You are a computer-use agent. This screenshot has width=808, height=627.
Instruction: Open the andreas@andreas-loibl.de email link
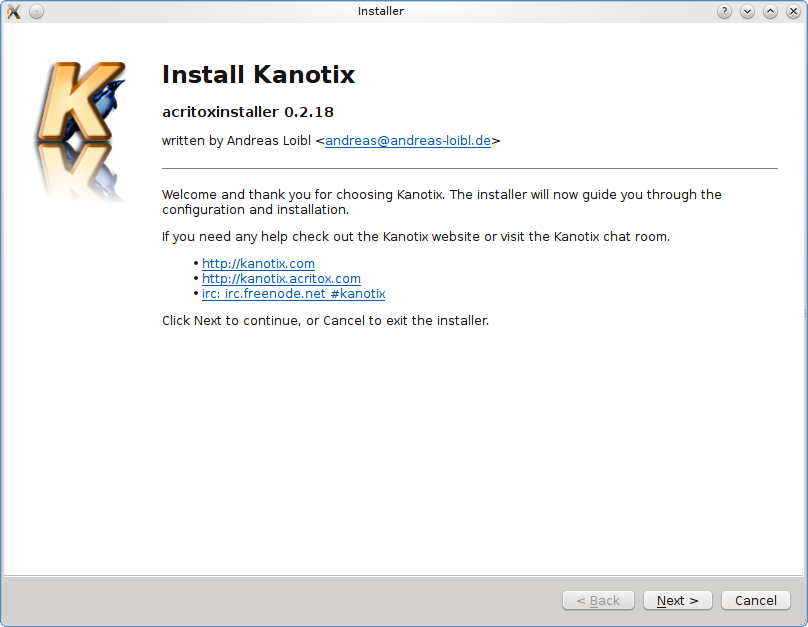408,141
